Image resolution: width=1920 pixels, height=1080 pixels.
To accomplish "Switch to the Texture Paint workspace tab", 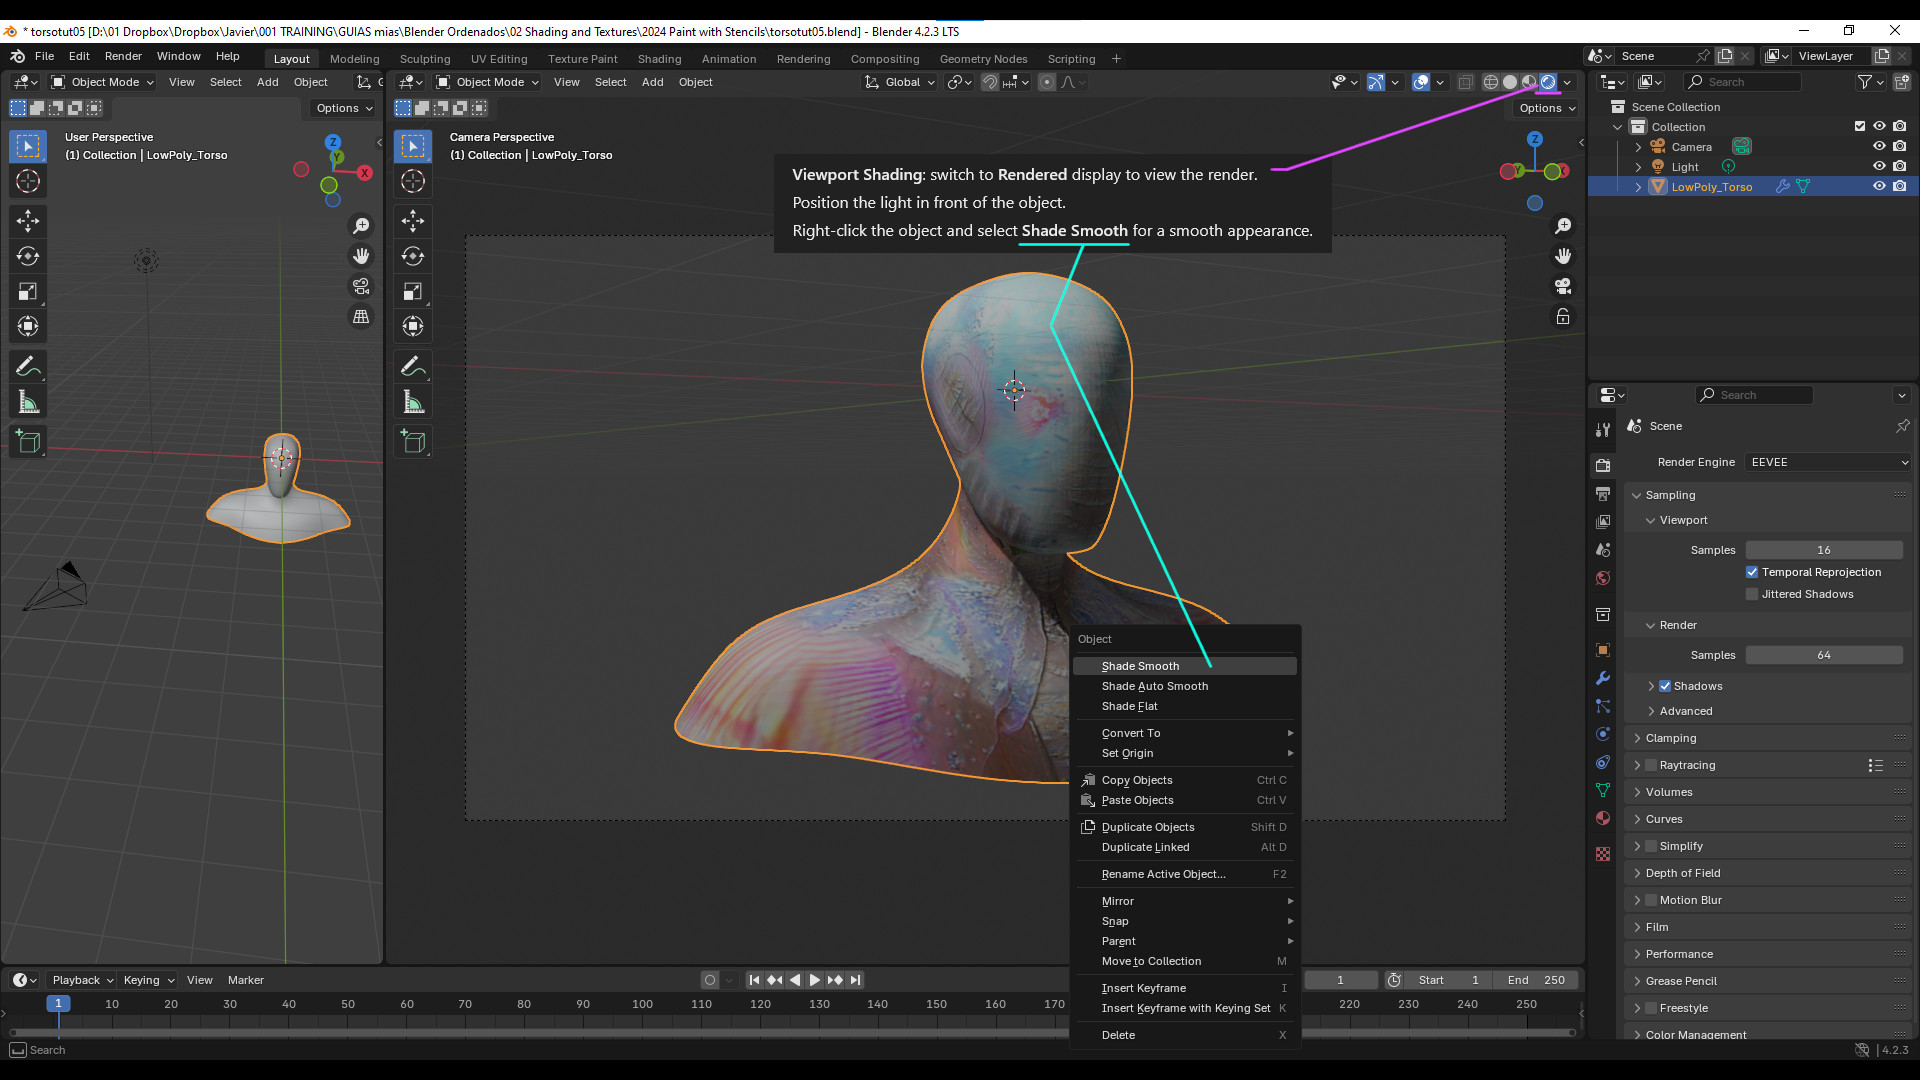I will point(582,59).
